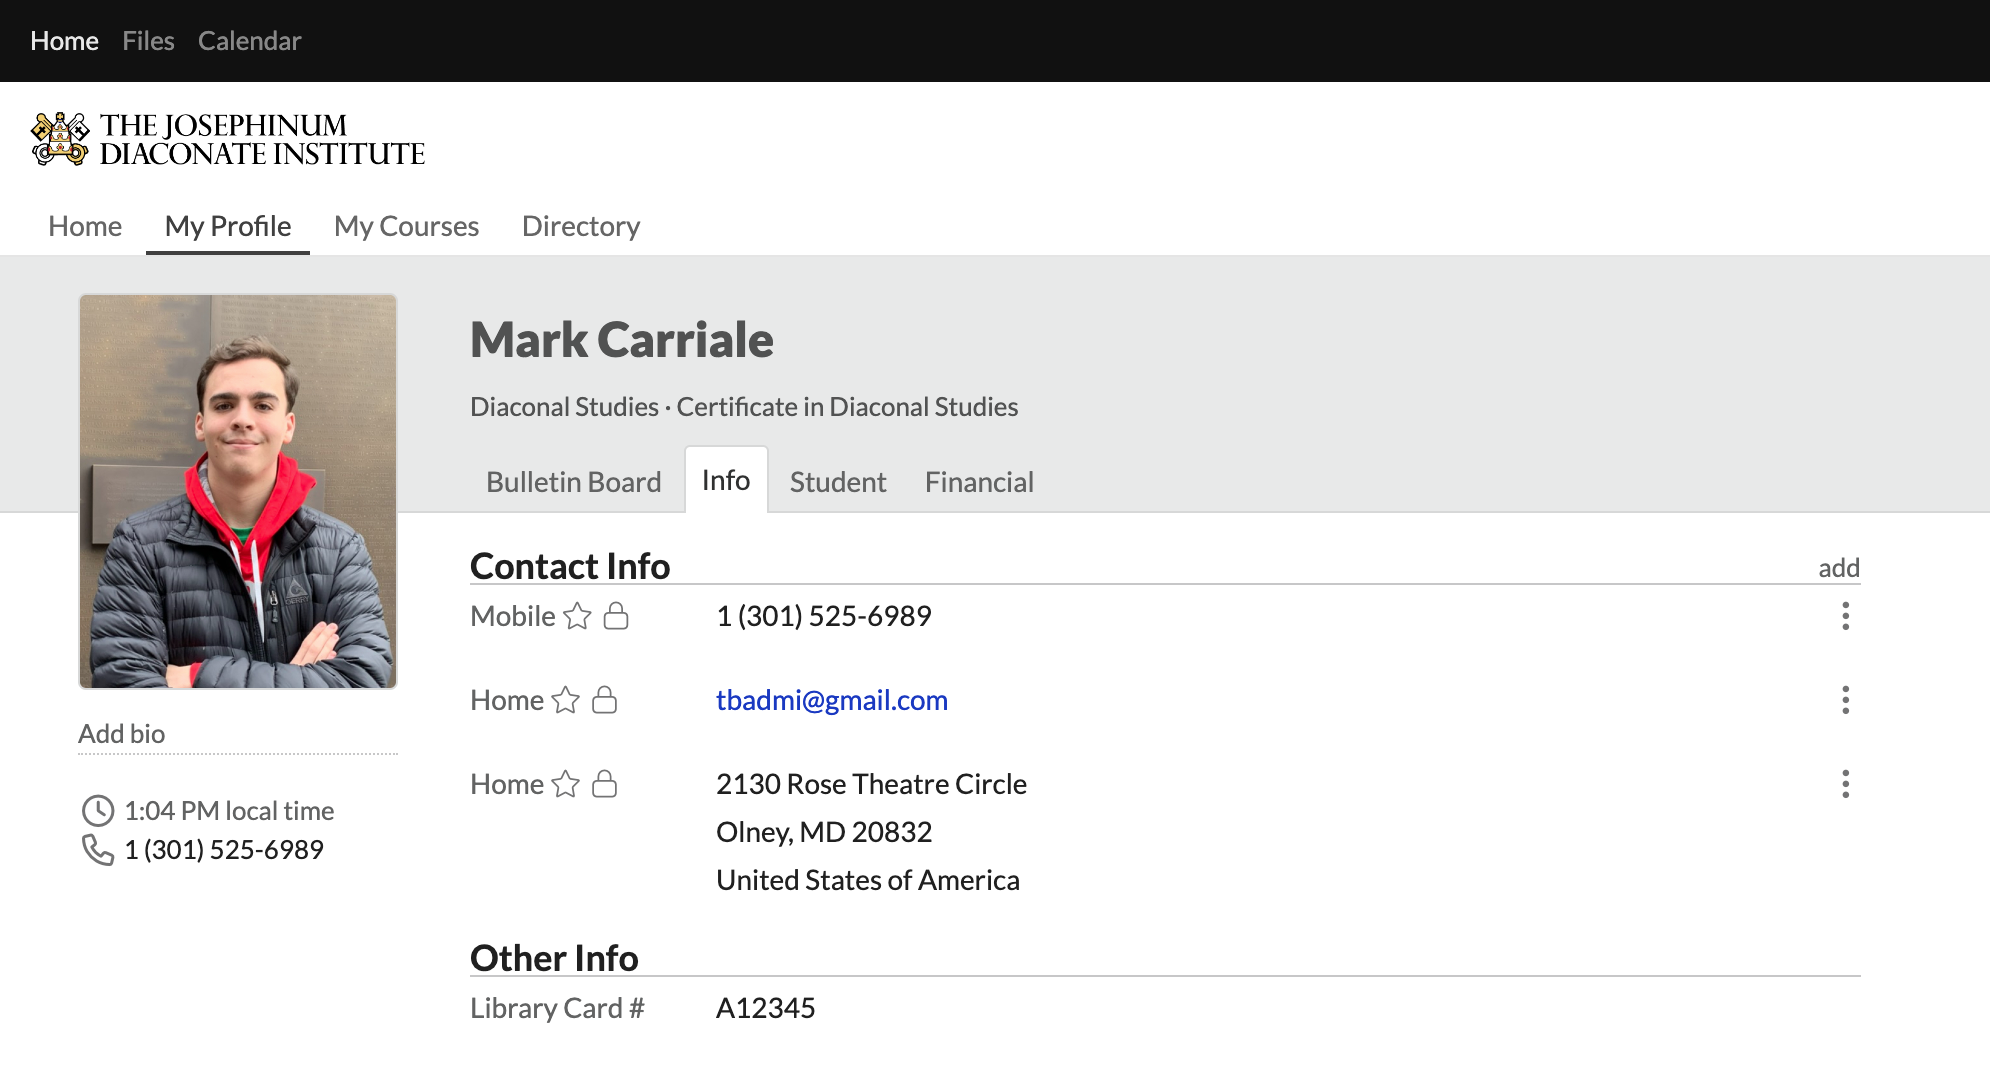Click the add link in Contact Info
This screenshot has width=1990, height=1088.
click(x=1838, y=568)
